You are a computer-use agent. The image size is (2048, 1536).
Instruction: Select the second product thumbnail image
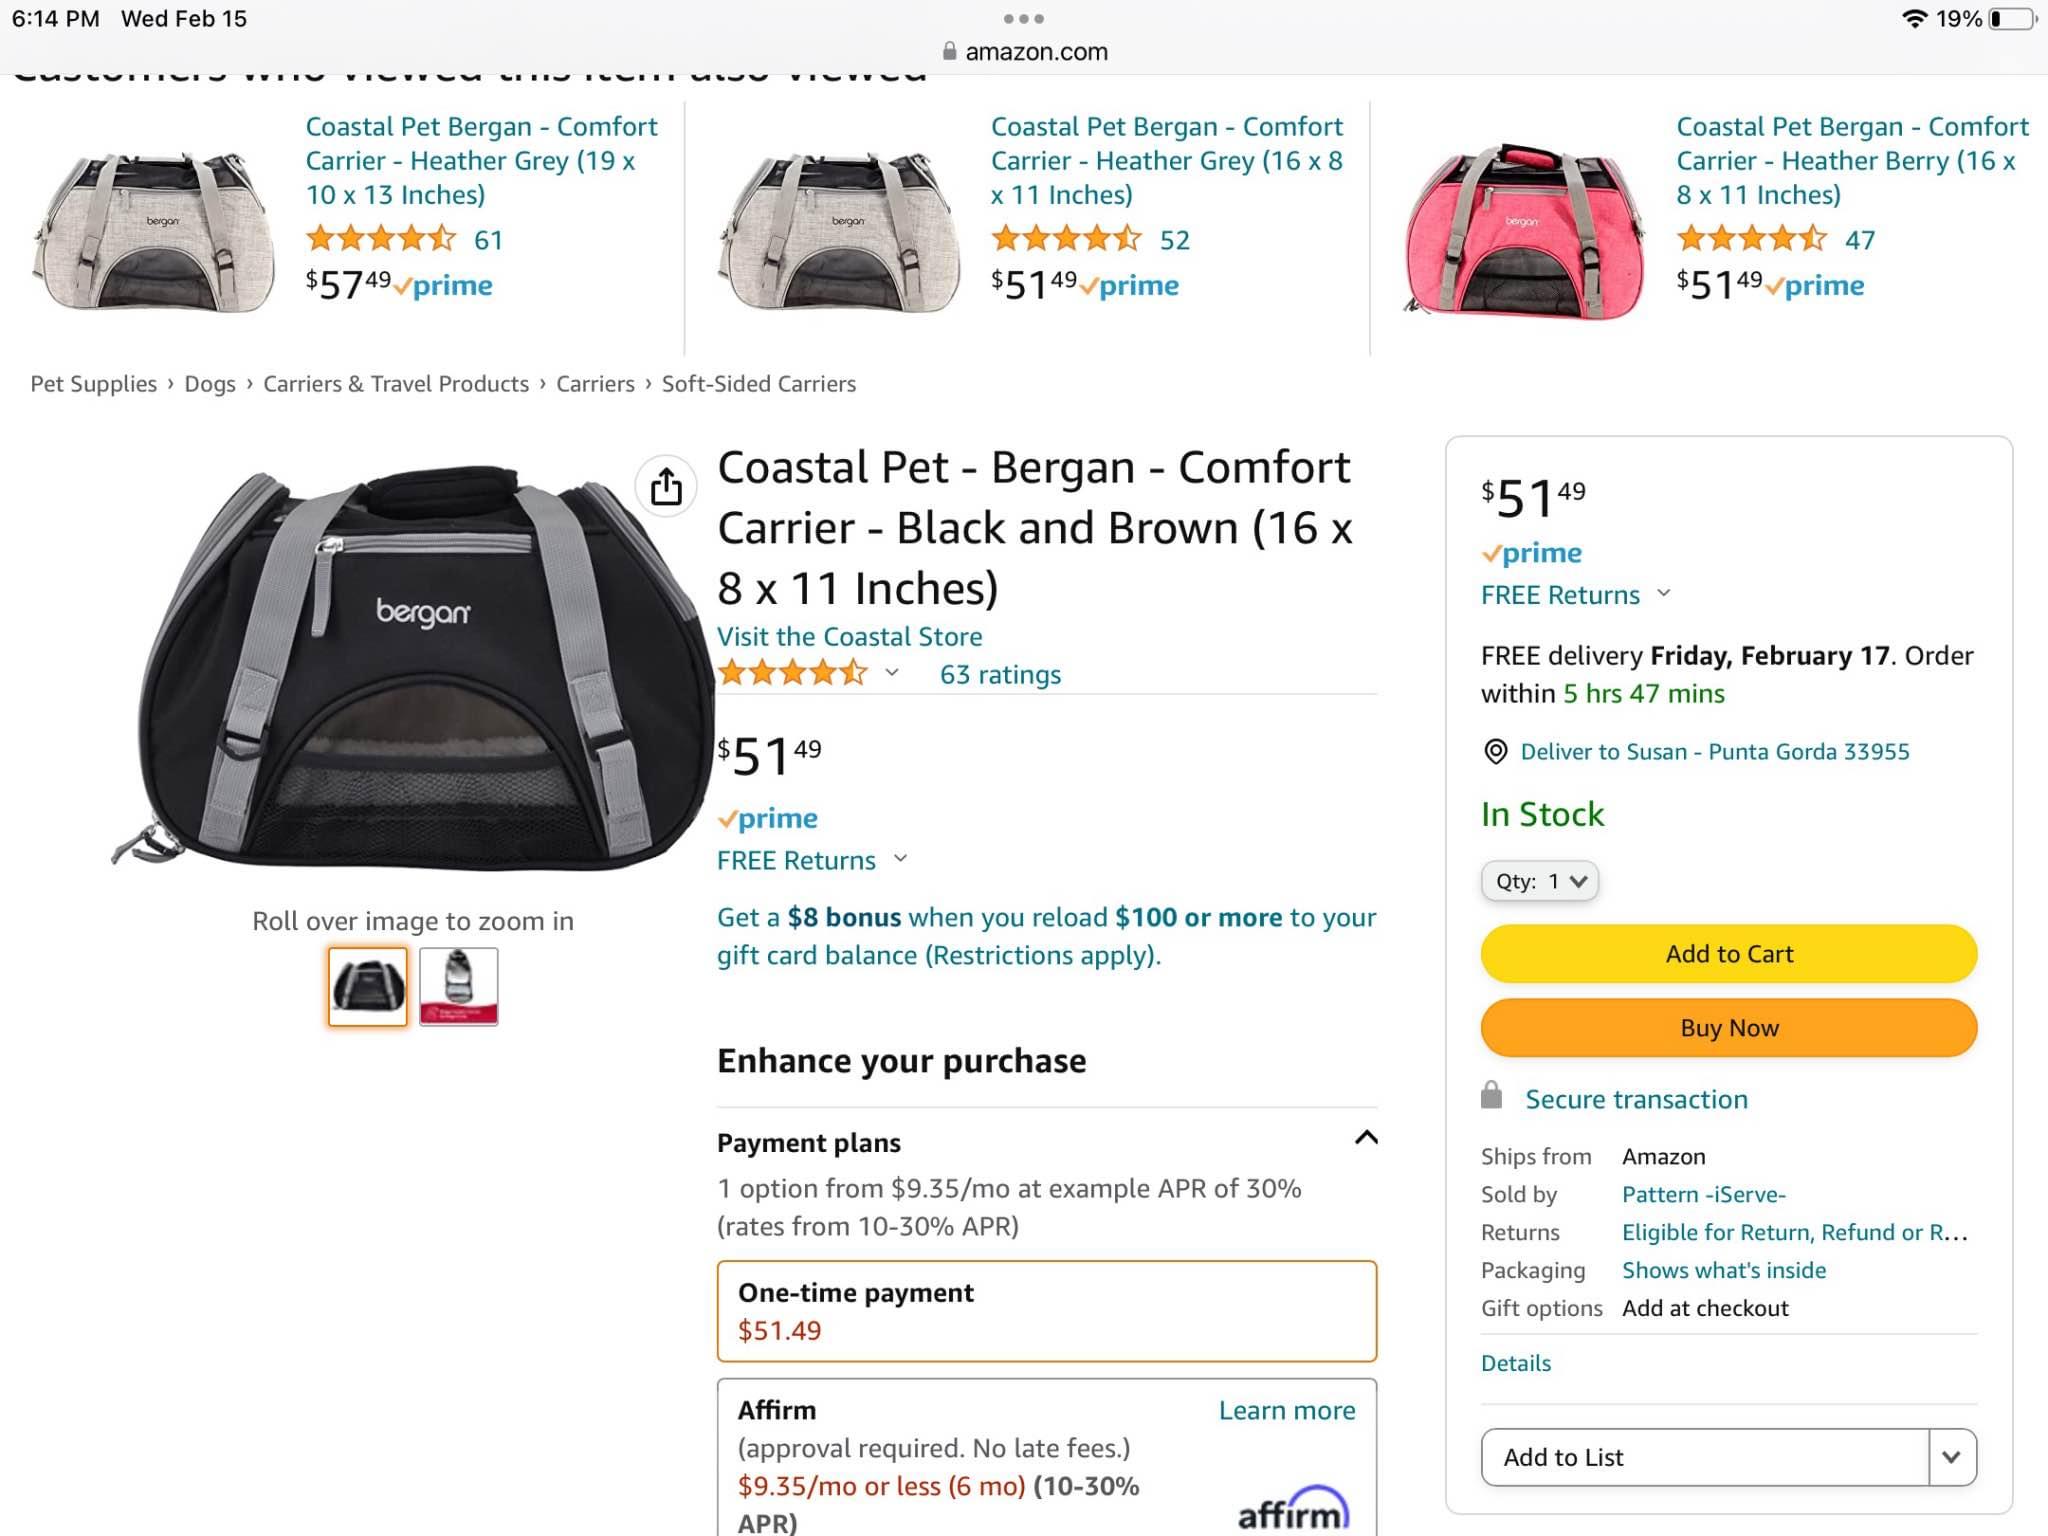click(x=458, y=986)
